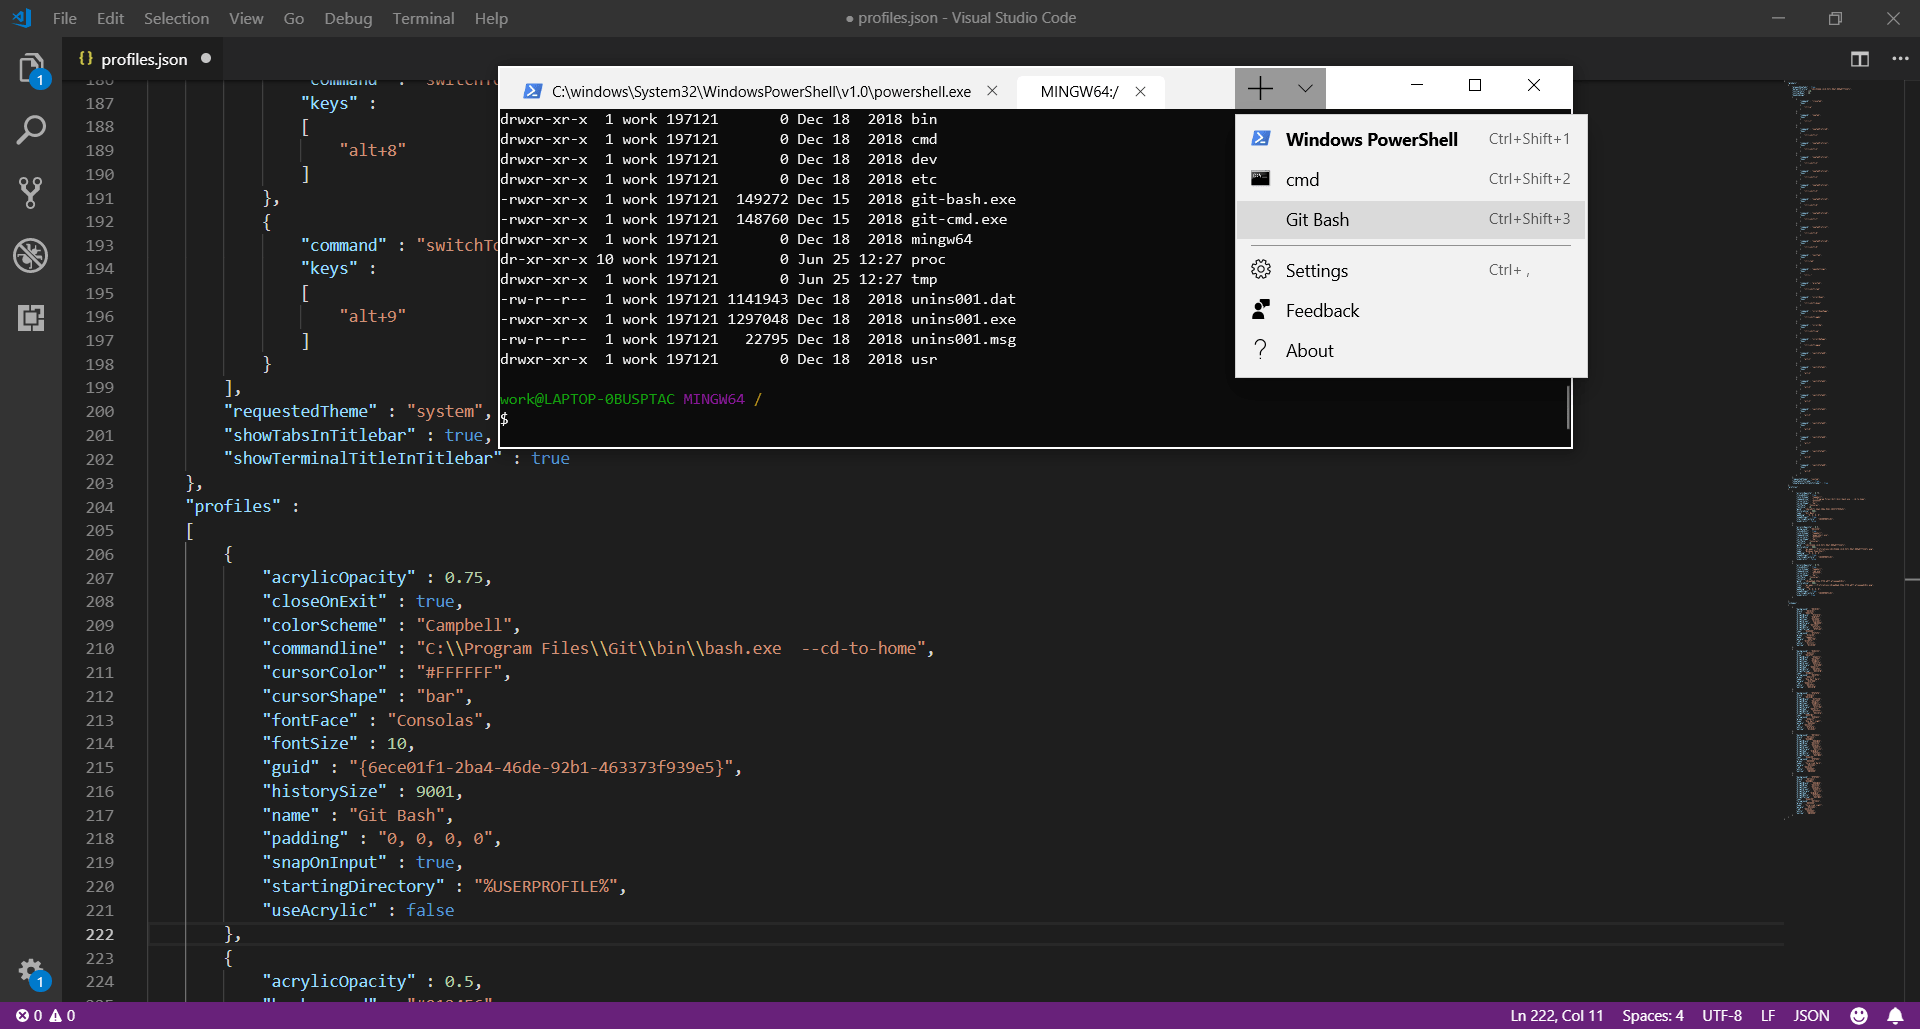1920x1029 pixels.
Task: Go to line via Ln 222, Col 11
Action: tap(1554, 1015)
